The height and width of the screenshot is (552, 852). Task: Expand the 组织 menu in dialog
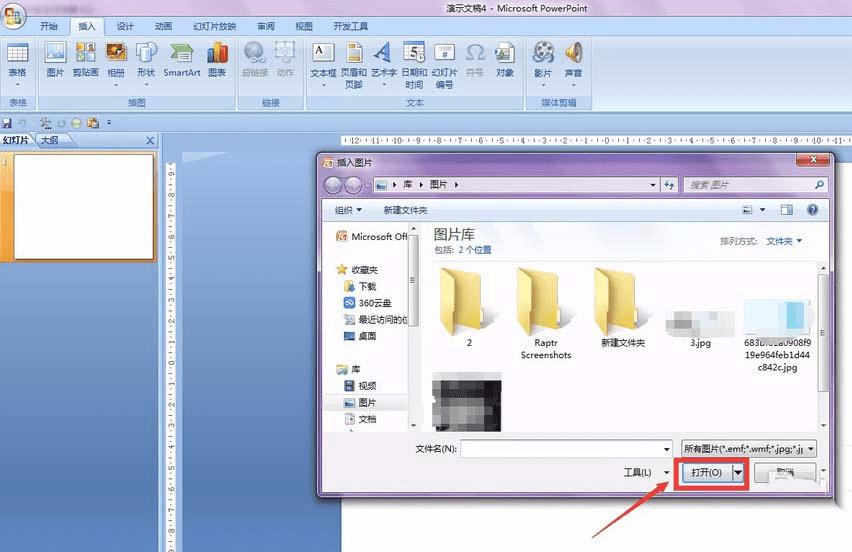click(x=348, y=210)
